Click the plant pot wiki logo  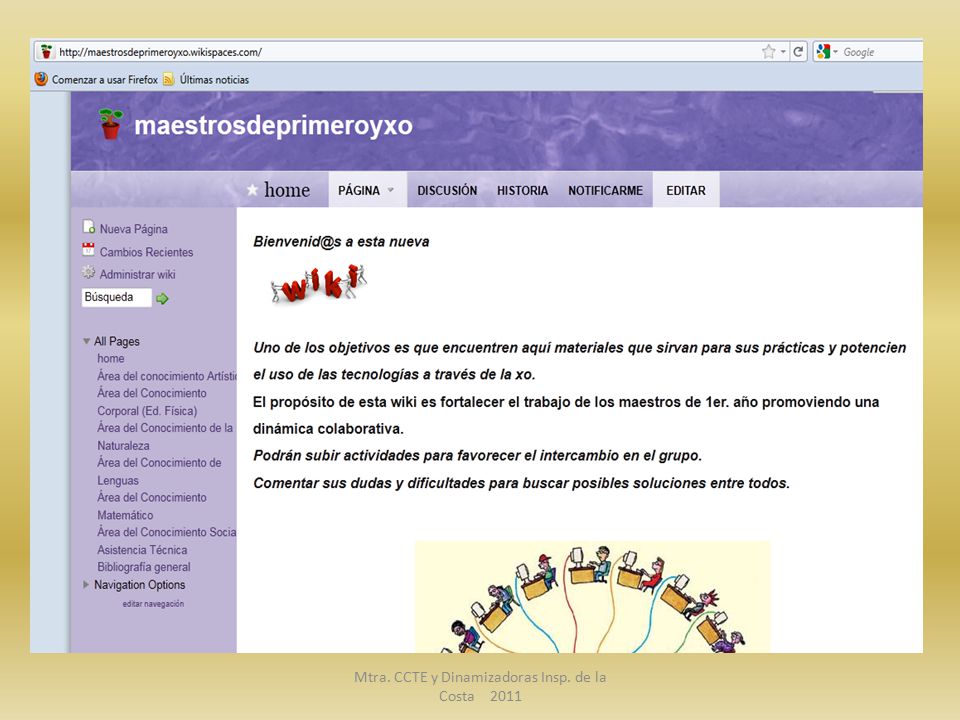click(111, 124)
